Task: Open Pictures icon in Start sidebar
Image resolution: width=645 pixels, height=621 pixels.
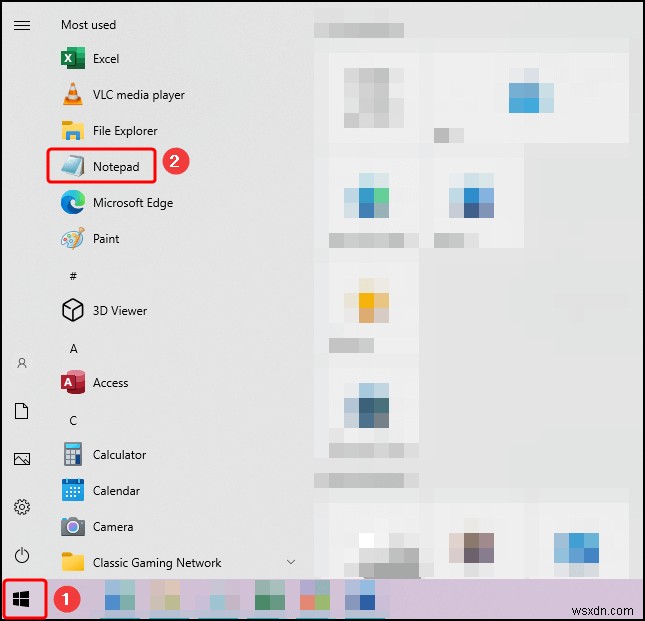Action: pos(22,459)
